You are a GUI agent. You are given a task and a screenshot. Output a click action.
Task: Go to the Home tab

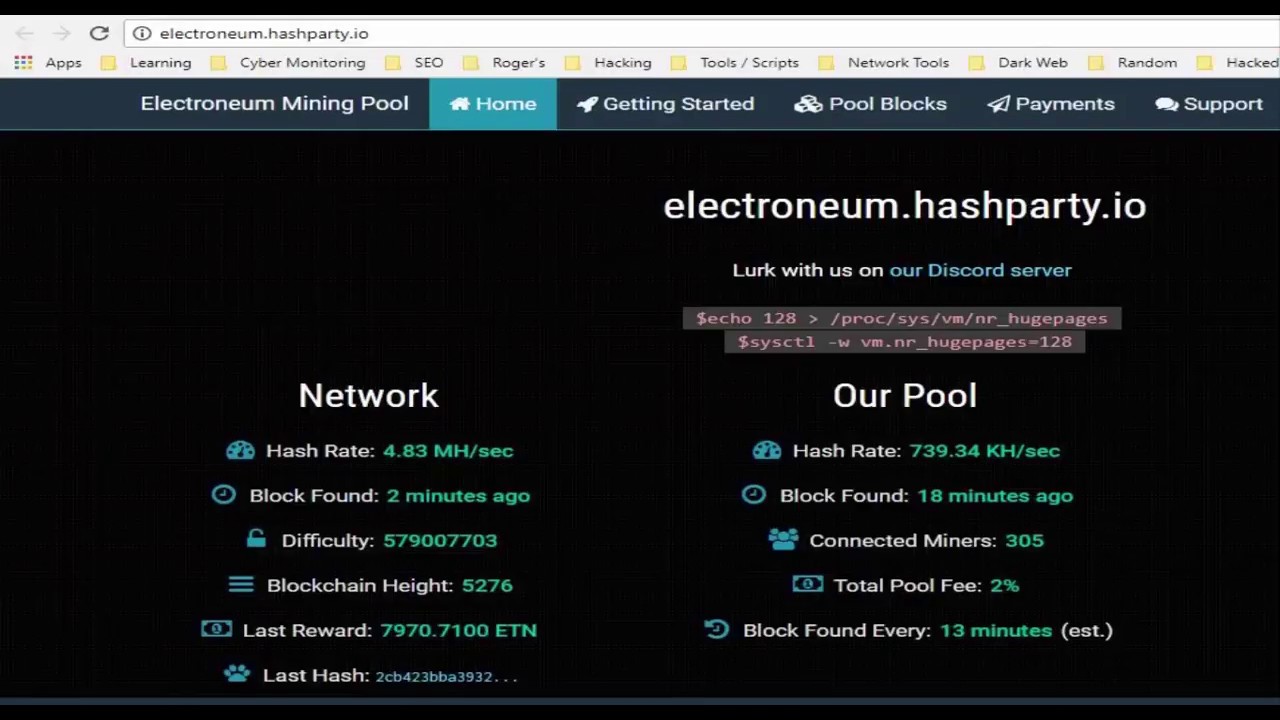point(493,104)
